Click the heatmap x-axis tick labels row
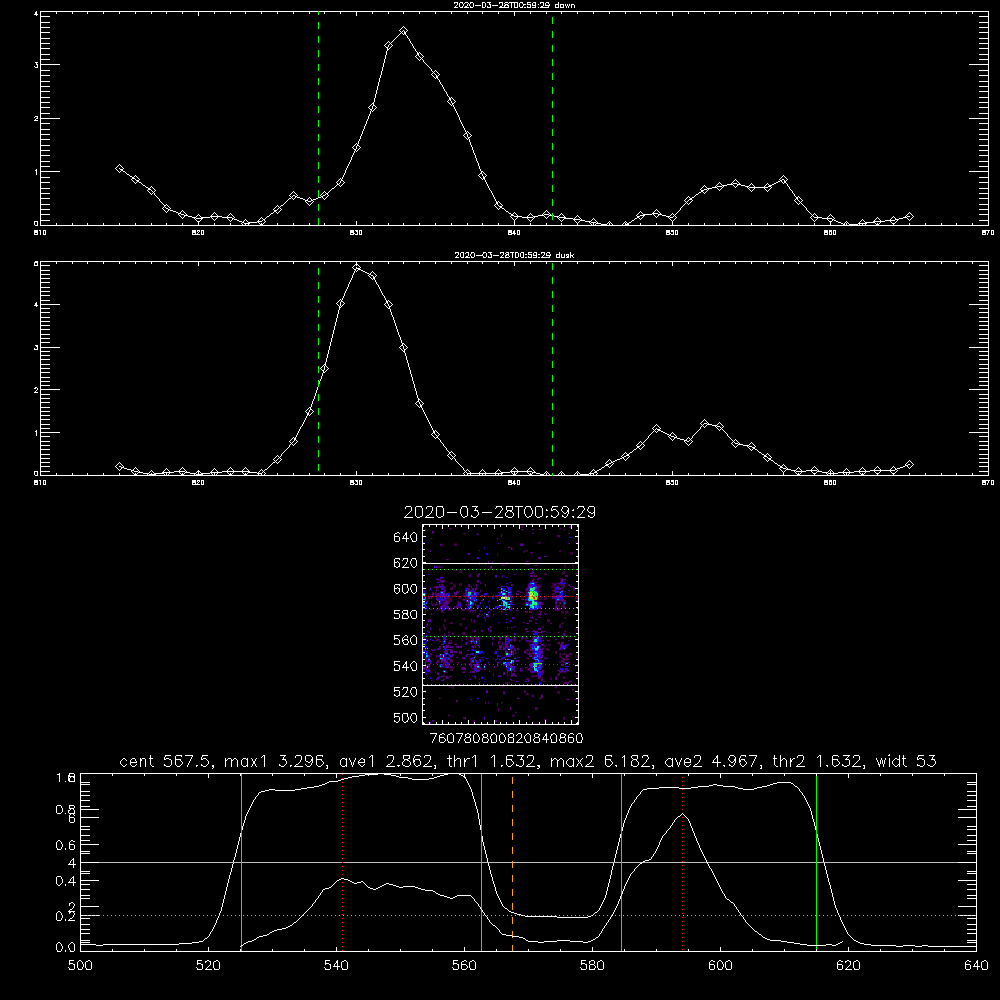This screenshot has height=1000, width=1000. tap(506, 738)
